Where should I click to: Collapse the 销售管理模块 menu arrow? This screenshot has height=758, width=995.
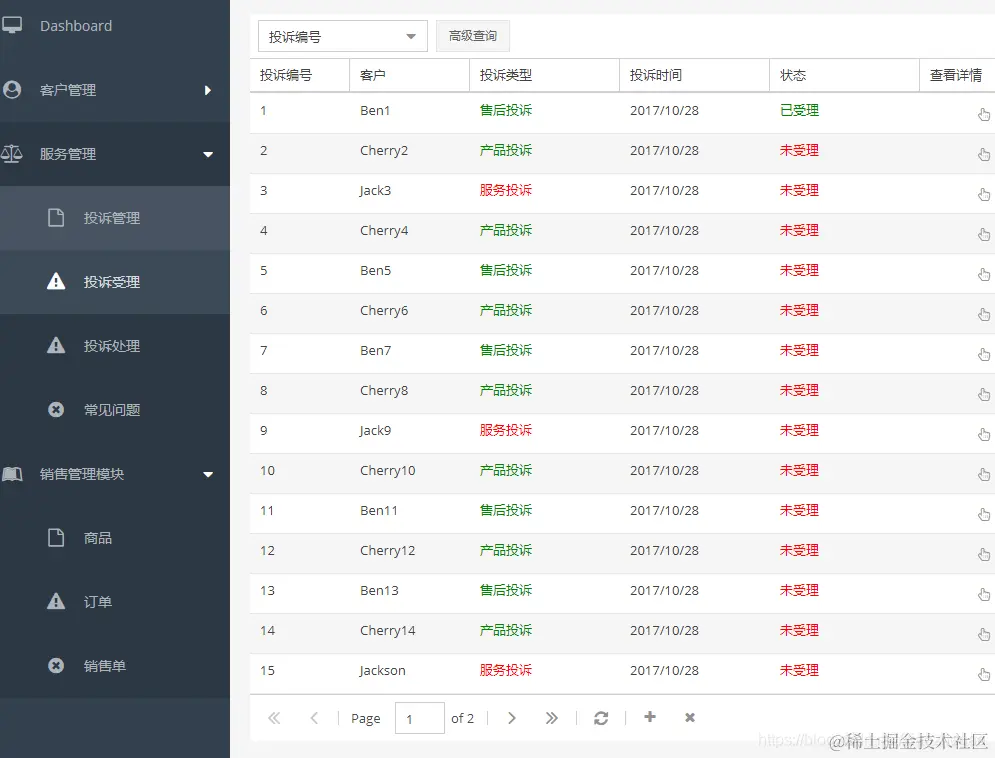(208, 474)
